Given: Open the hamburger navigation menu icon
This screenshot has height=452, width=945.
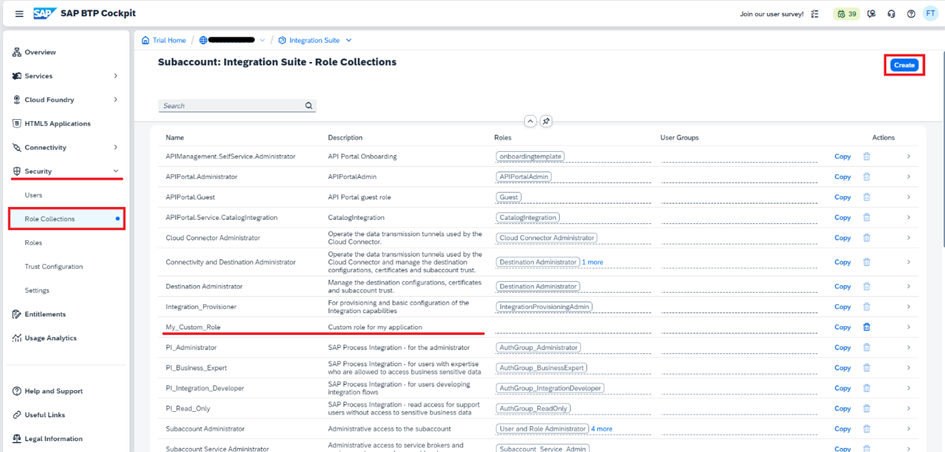Looking at the screenshot, I should coord(19,14).
